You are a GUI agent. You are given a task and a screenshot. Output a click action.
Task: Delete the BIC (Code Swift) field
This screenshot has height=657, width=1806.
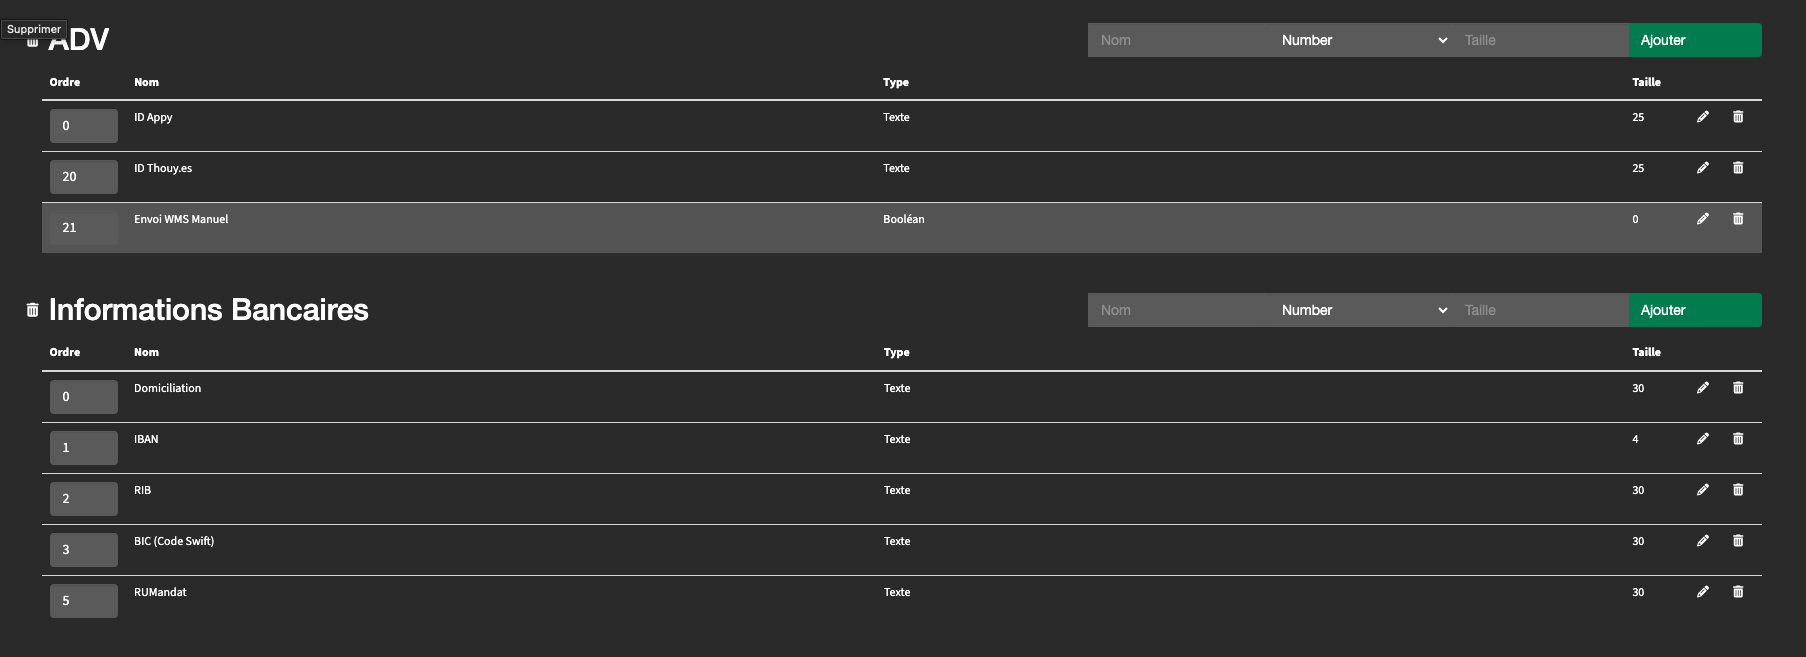(1738, 541)
